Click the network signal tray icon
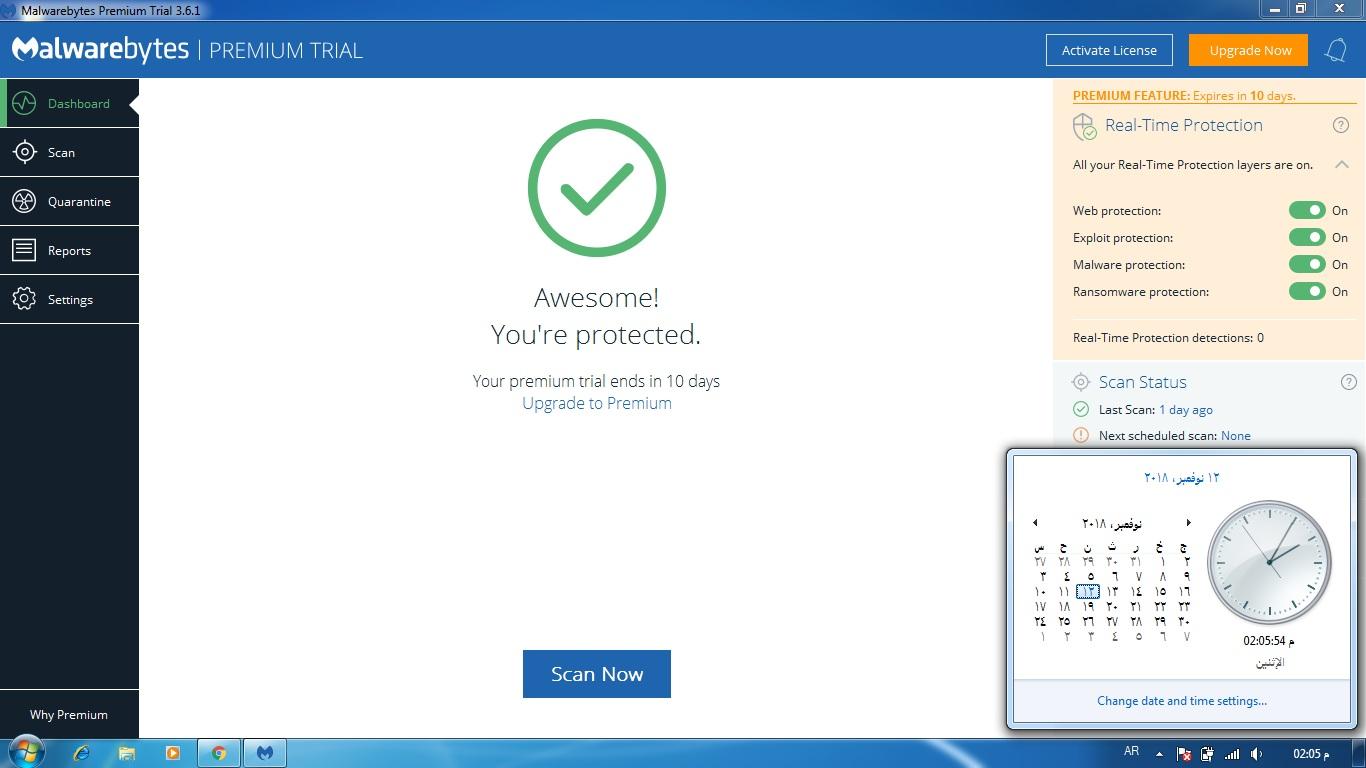The width and height of the screenshot is (1366, 768). point(1232,754)
